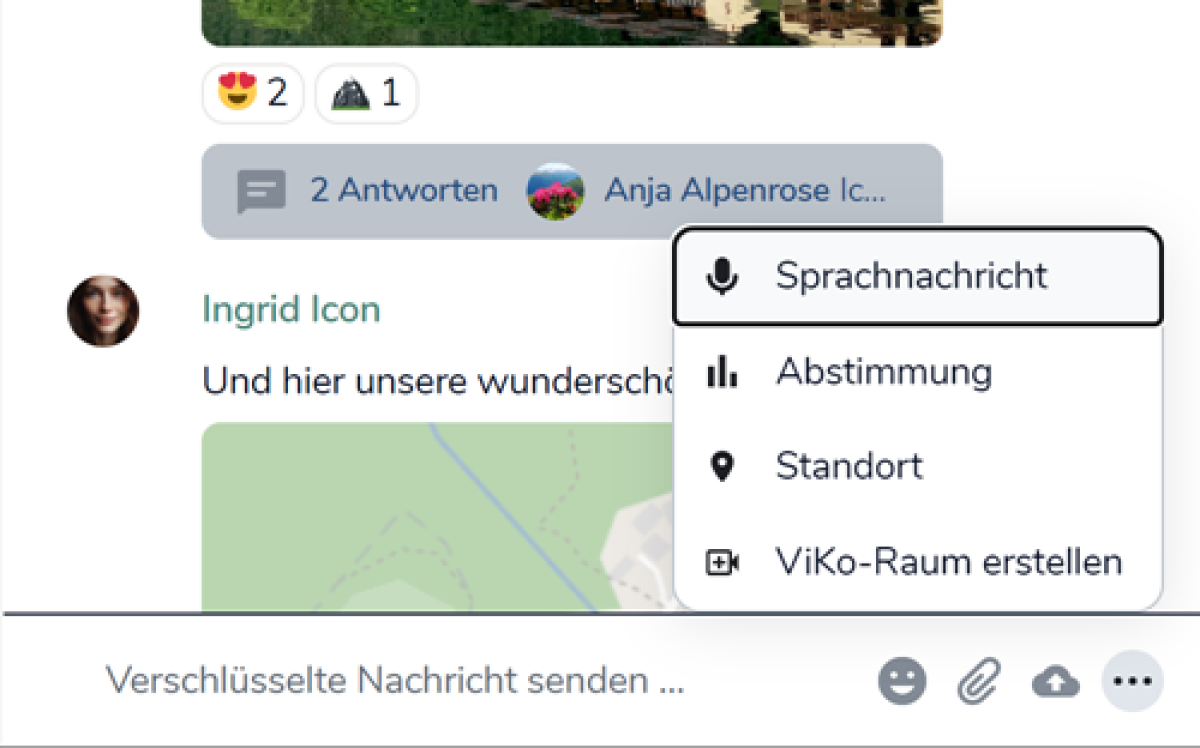Click the bar chart poll icon
Viewport: 1200px width, 748px height.
pos(721,372)
